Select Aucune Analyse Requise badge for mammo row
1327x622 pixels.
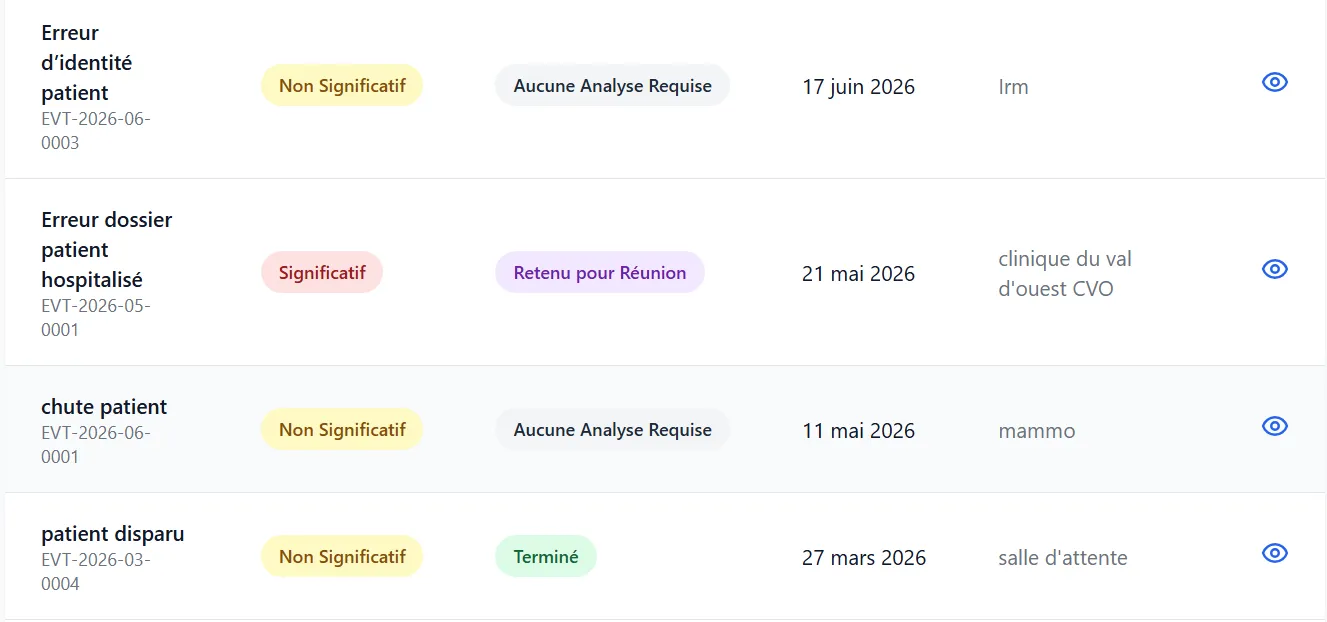[613, 430]
